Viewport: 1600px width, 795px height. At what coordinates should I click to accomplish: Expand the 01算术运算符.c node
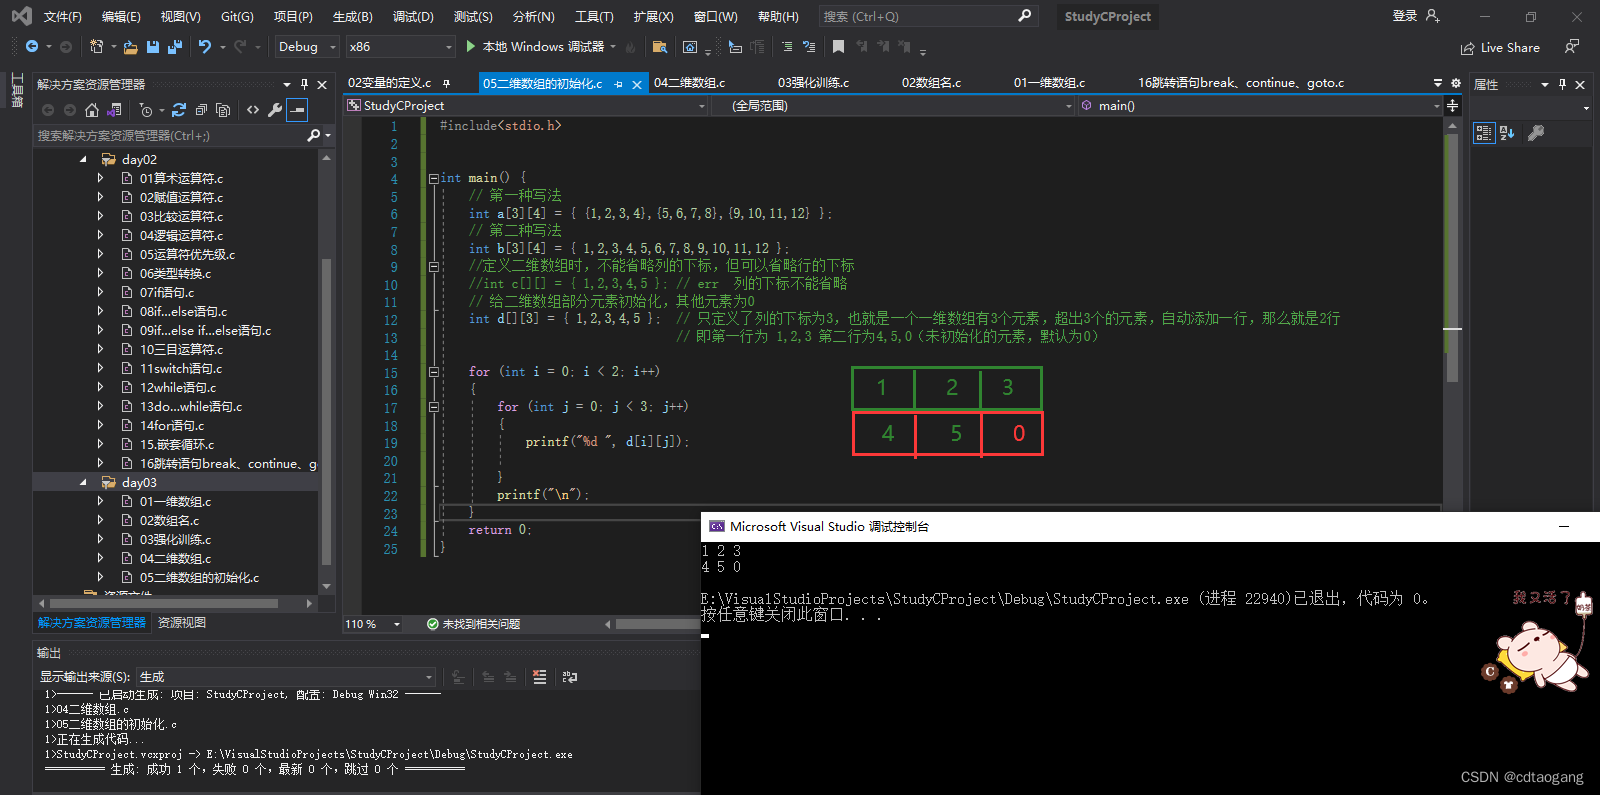tap(100, 179)
